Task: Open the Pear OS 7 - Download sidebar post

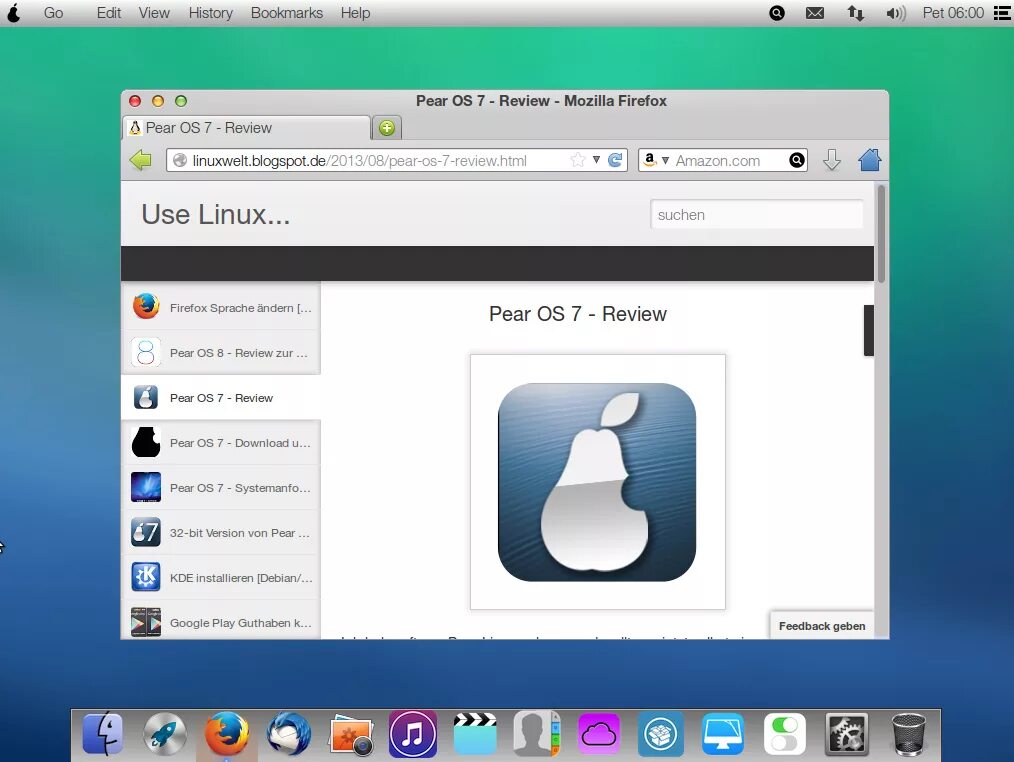Action: (x=221, y=442)
